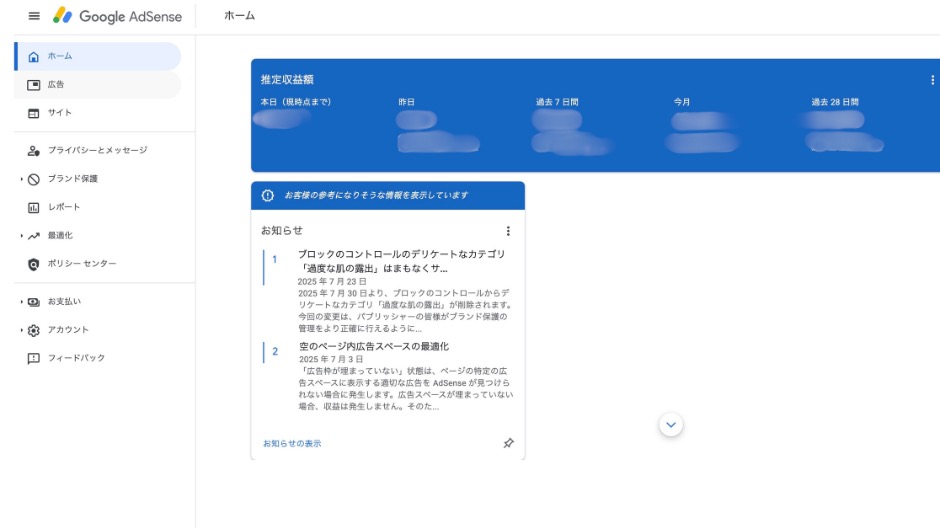Click the trend arrow icon beside 最適化
This screenshot has height=528, width=940.
click(x=34, y=236)
